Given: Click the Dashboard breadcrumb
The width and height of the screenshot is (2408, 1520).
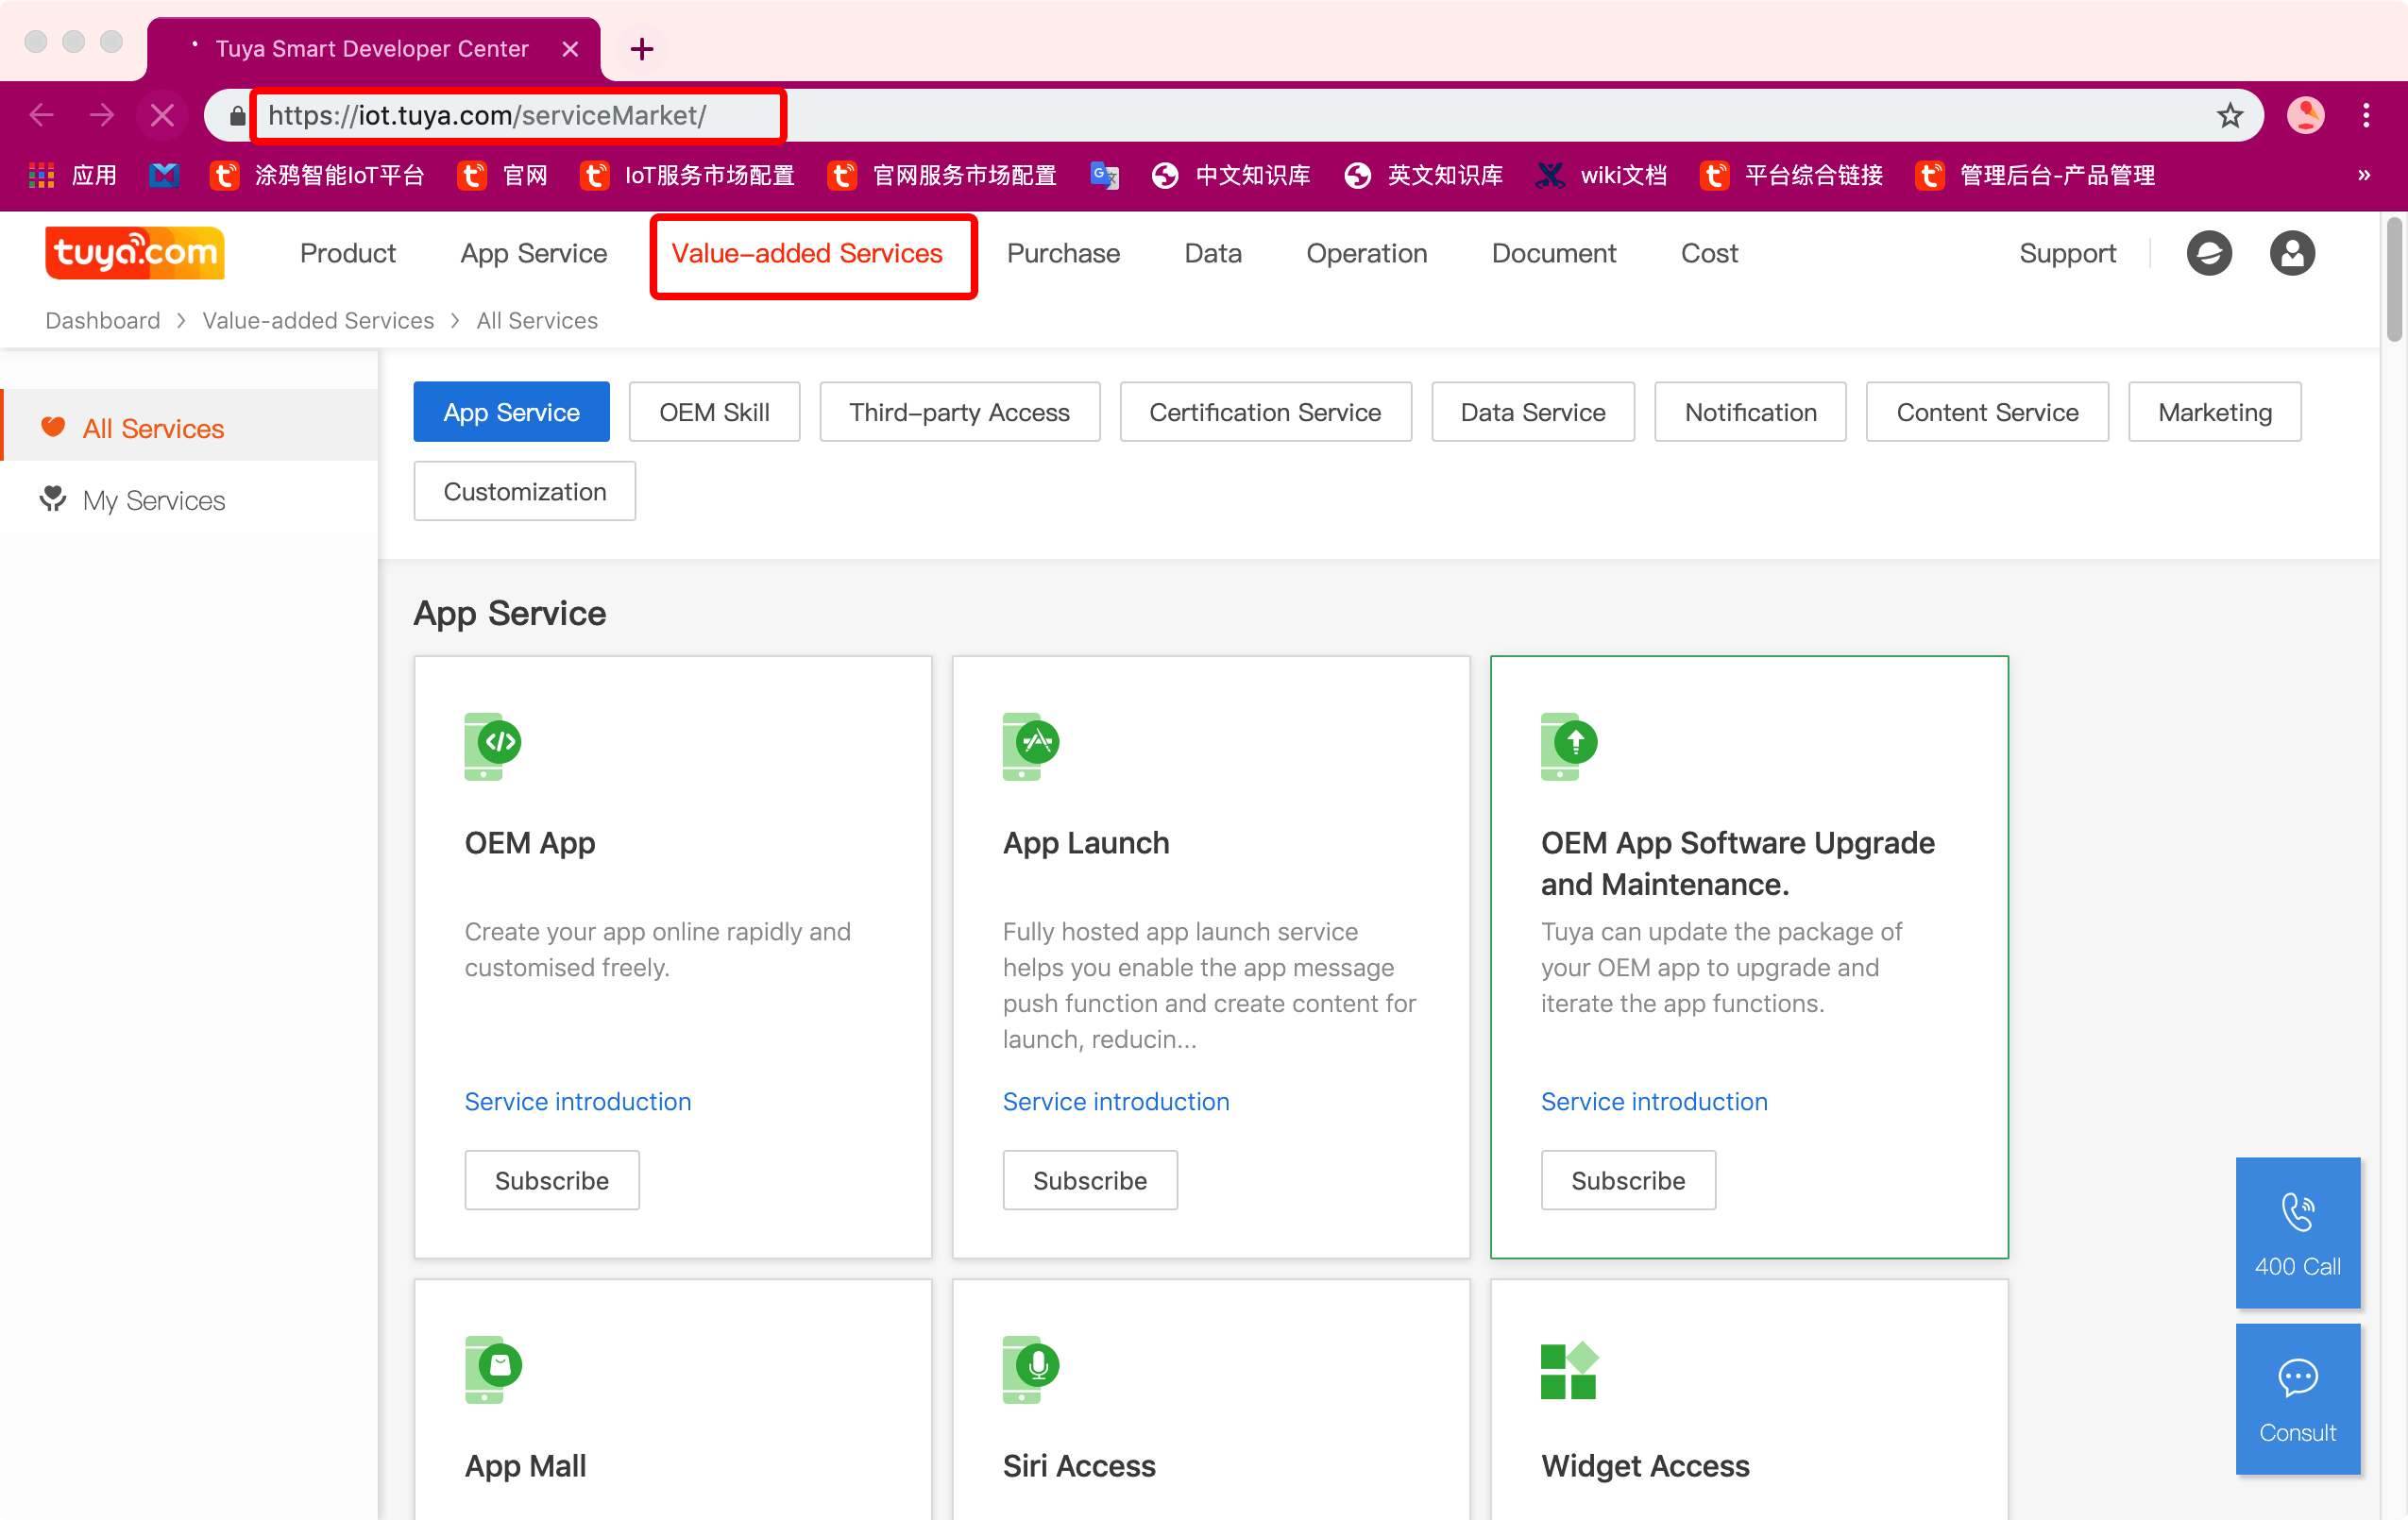Looking at the screenshot, I should point(102,320).
